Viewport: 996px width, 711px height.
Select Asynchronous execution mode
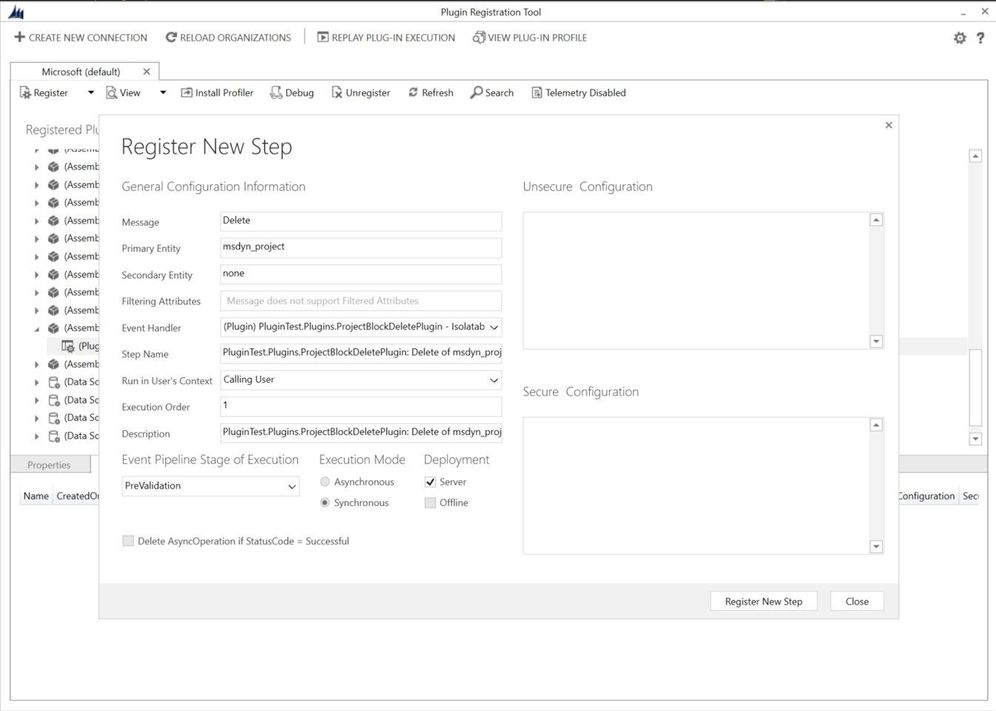(325, 482)
